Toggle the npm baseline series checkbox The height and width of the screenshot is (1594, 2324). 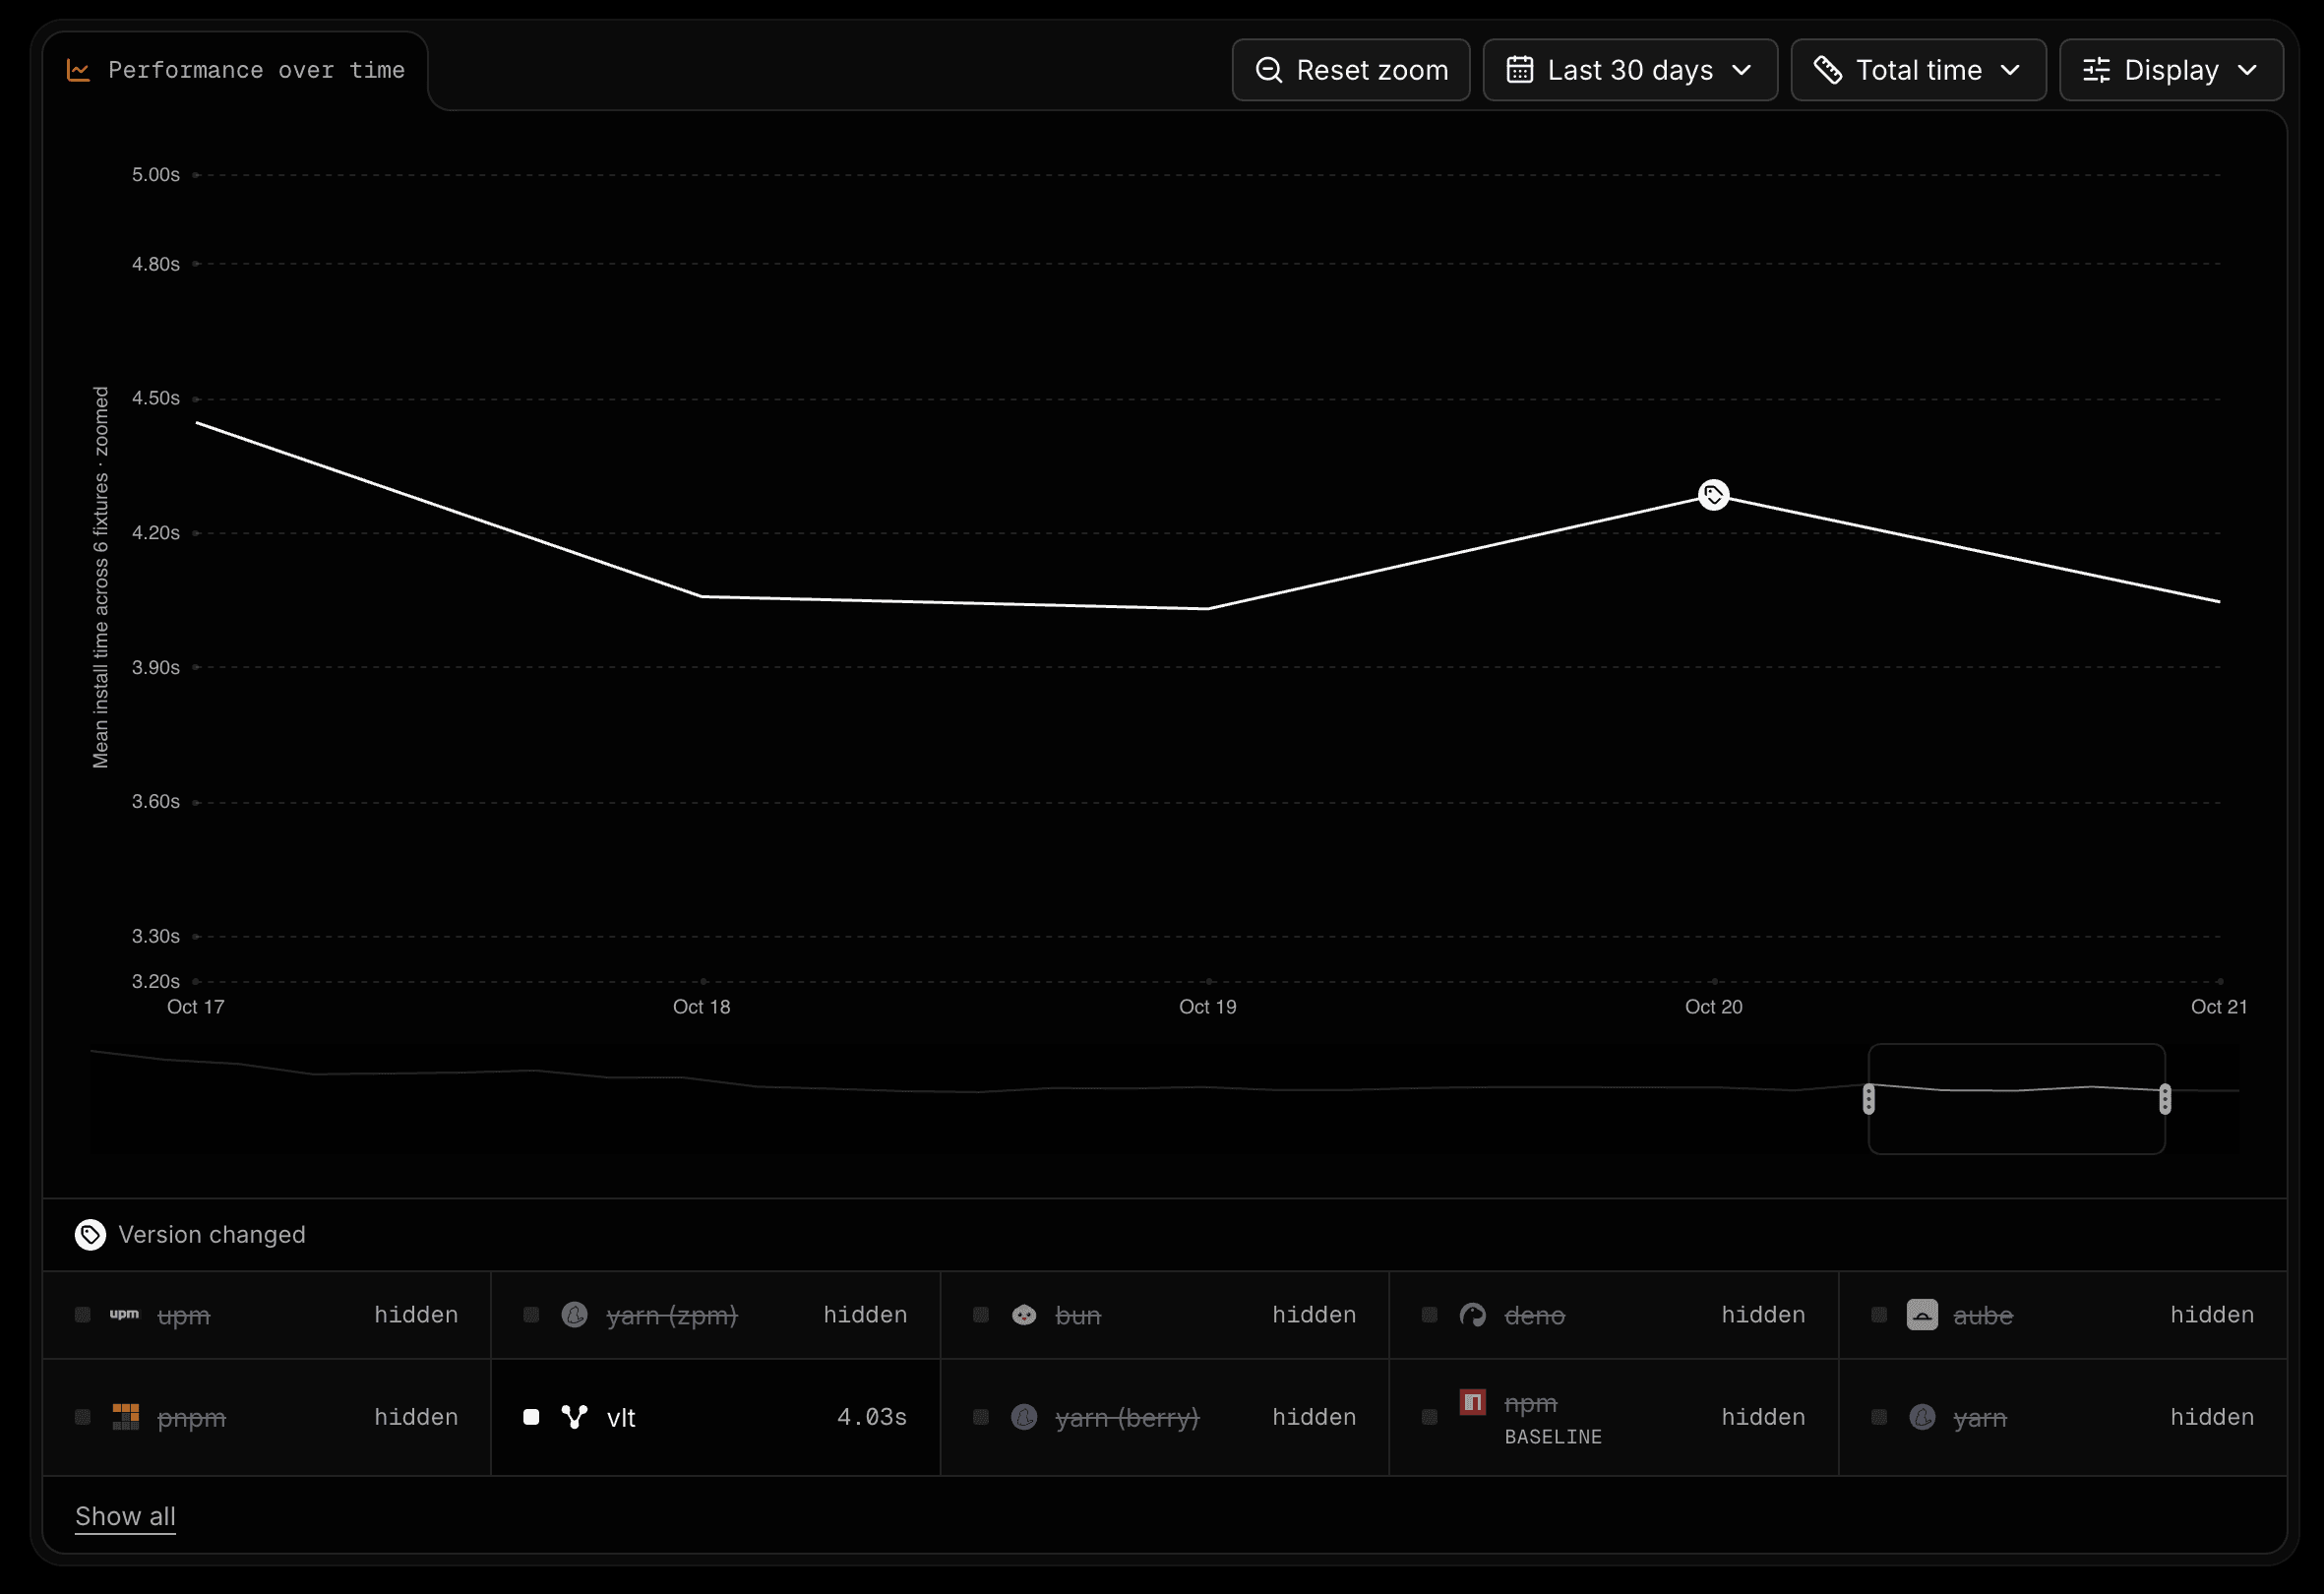(1430, 1417)
